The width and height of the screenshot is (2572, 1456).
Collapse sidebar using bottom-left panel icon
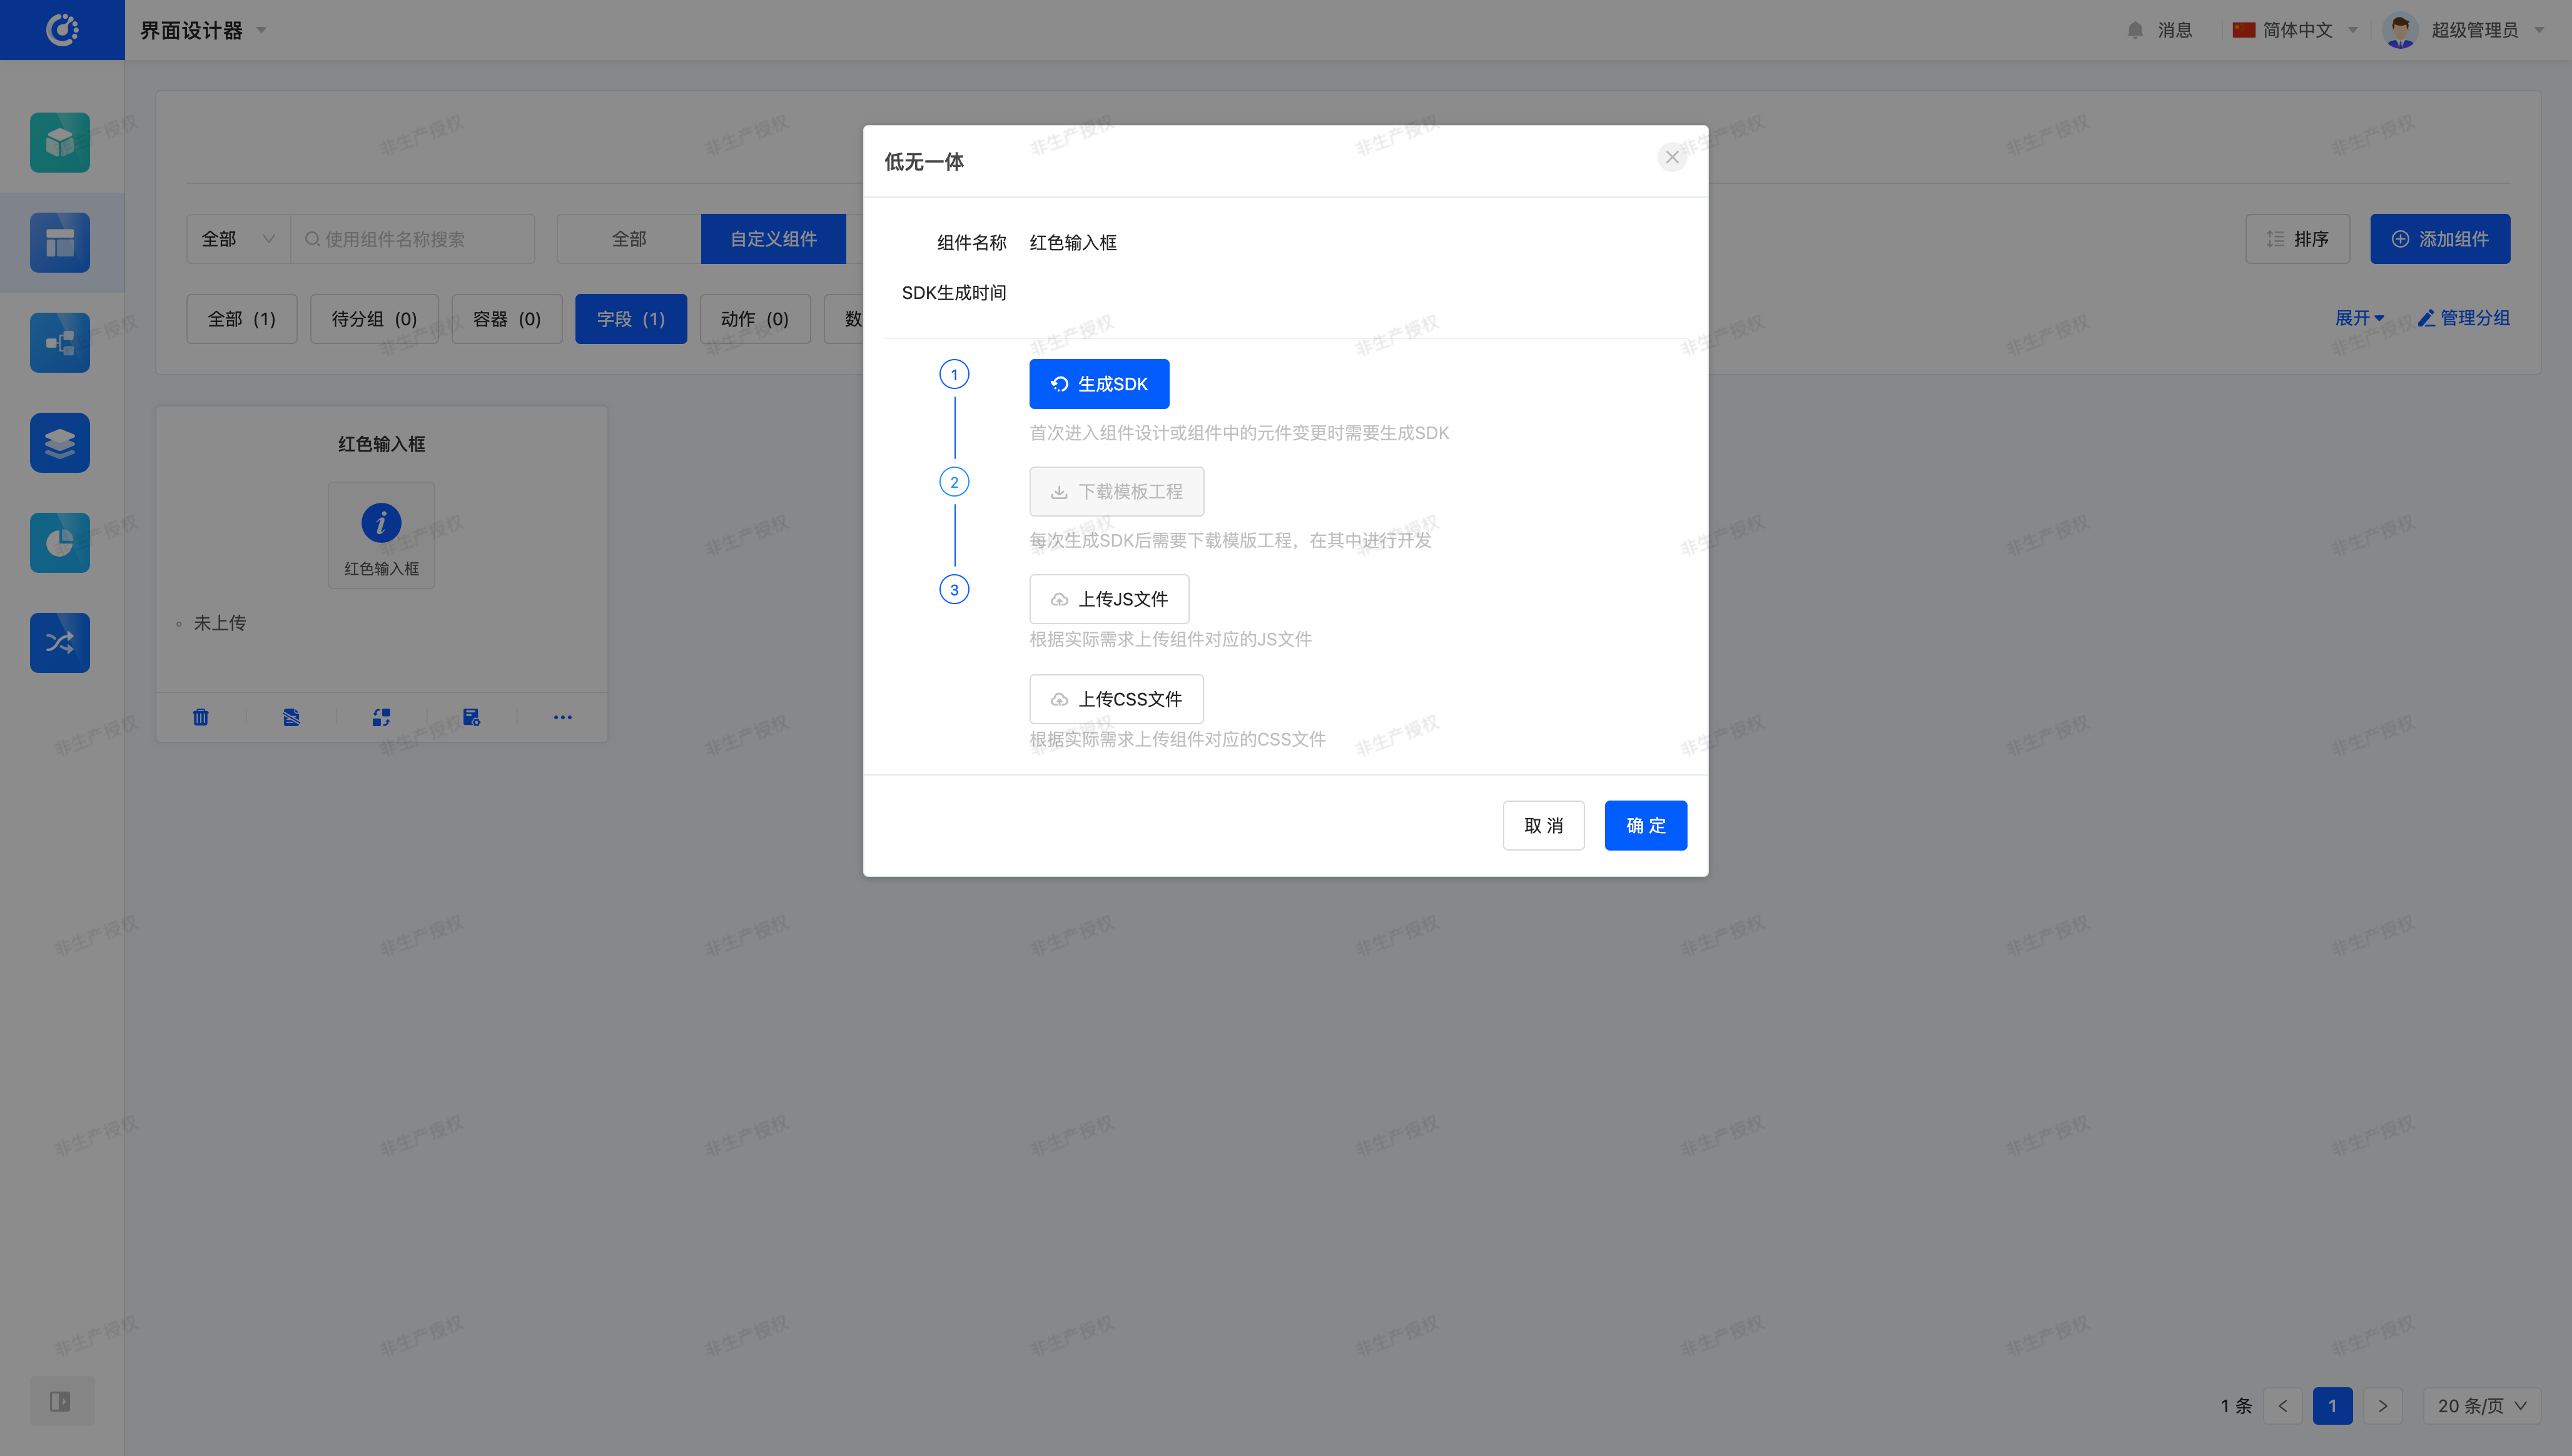(61, 1401)
